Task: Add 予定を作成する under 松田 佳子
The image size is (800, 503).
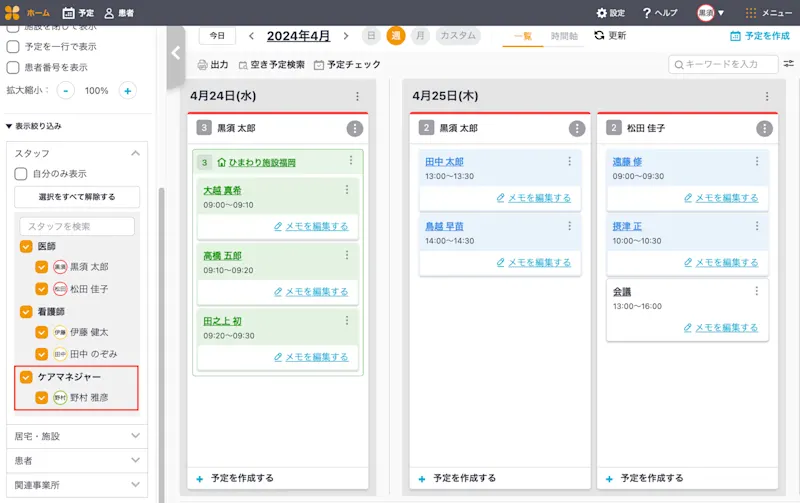Action: click(644, 479)
